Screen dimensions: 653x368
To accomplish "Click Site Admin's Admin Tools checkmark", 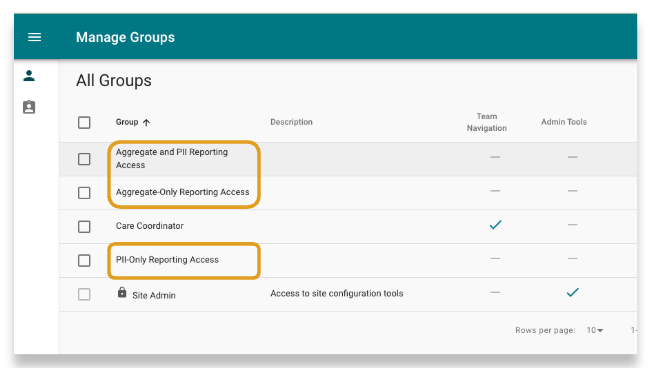I will pos(573,293).
